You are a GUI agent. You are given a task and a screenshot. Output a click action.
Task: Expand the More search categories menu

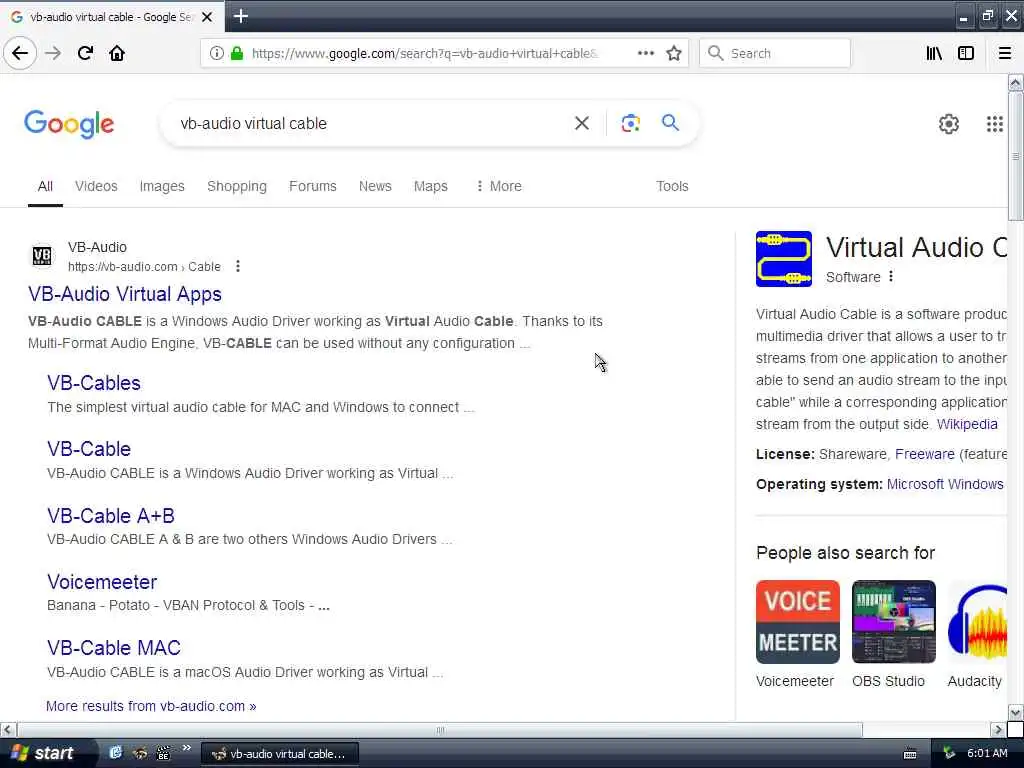pyautogui.click(x=499, y=186)
